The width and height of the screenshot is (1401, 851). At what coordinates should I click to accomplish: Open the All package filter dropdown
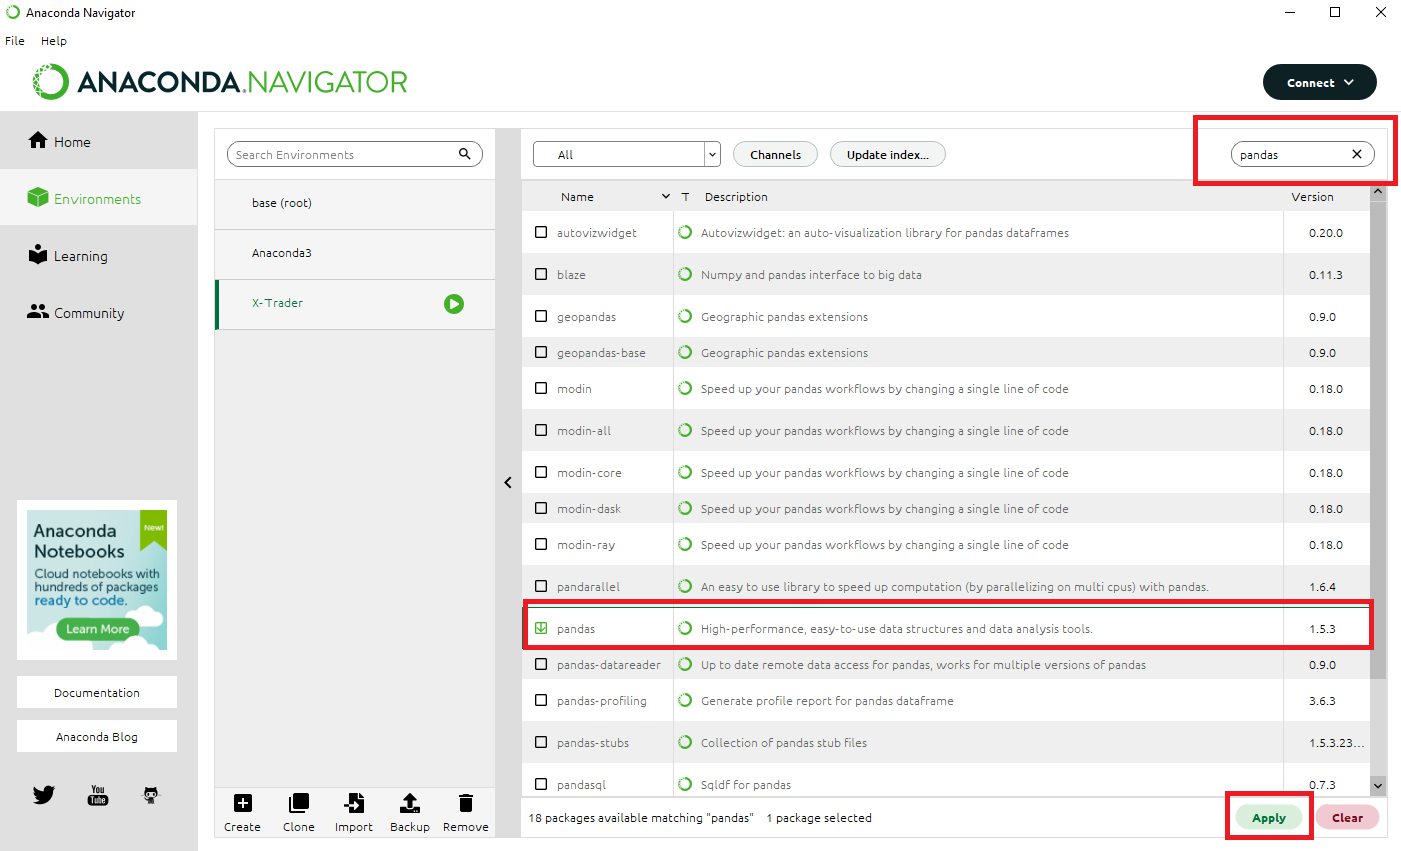627,154
